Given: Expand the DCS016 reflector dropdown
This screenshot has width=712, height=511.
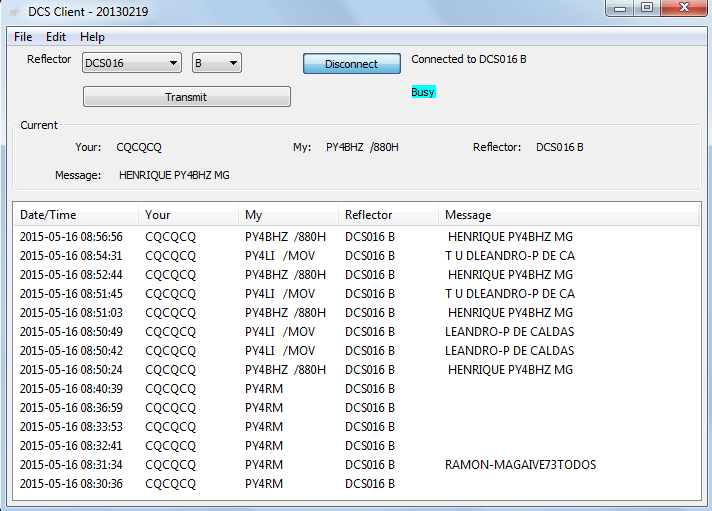Looking at the screenshot, I should click(x=132, y=63).
